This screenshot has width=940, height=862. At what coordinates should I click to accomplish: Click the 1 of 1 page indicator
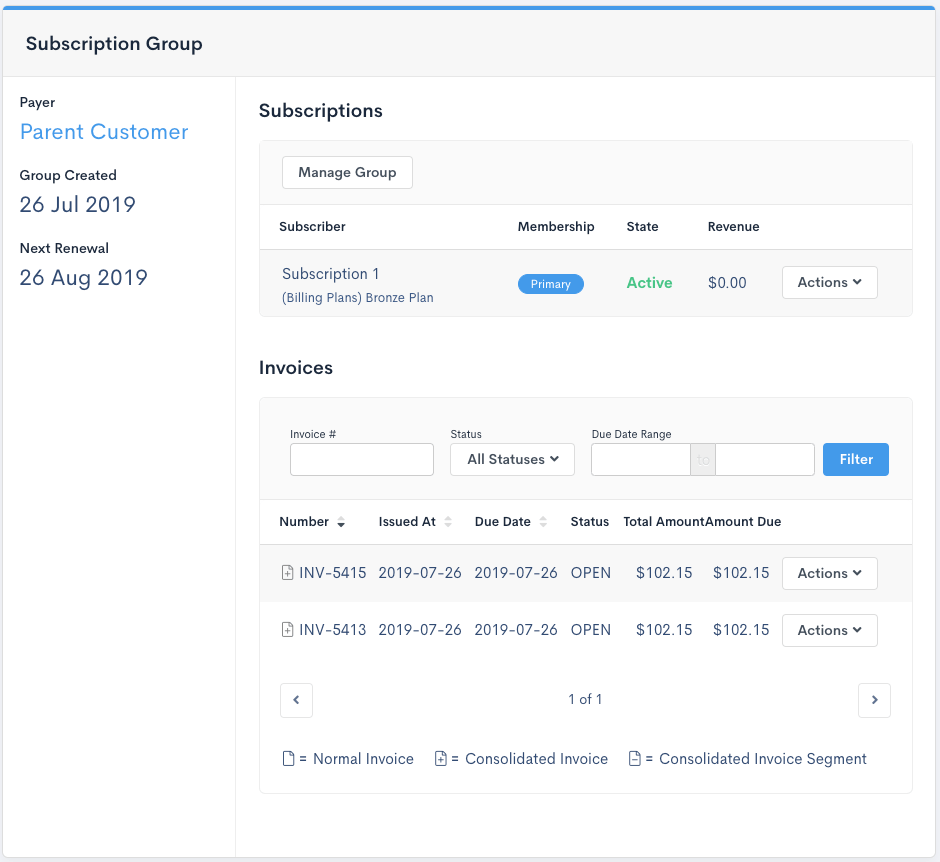[x=585, y=699]
